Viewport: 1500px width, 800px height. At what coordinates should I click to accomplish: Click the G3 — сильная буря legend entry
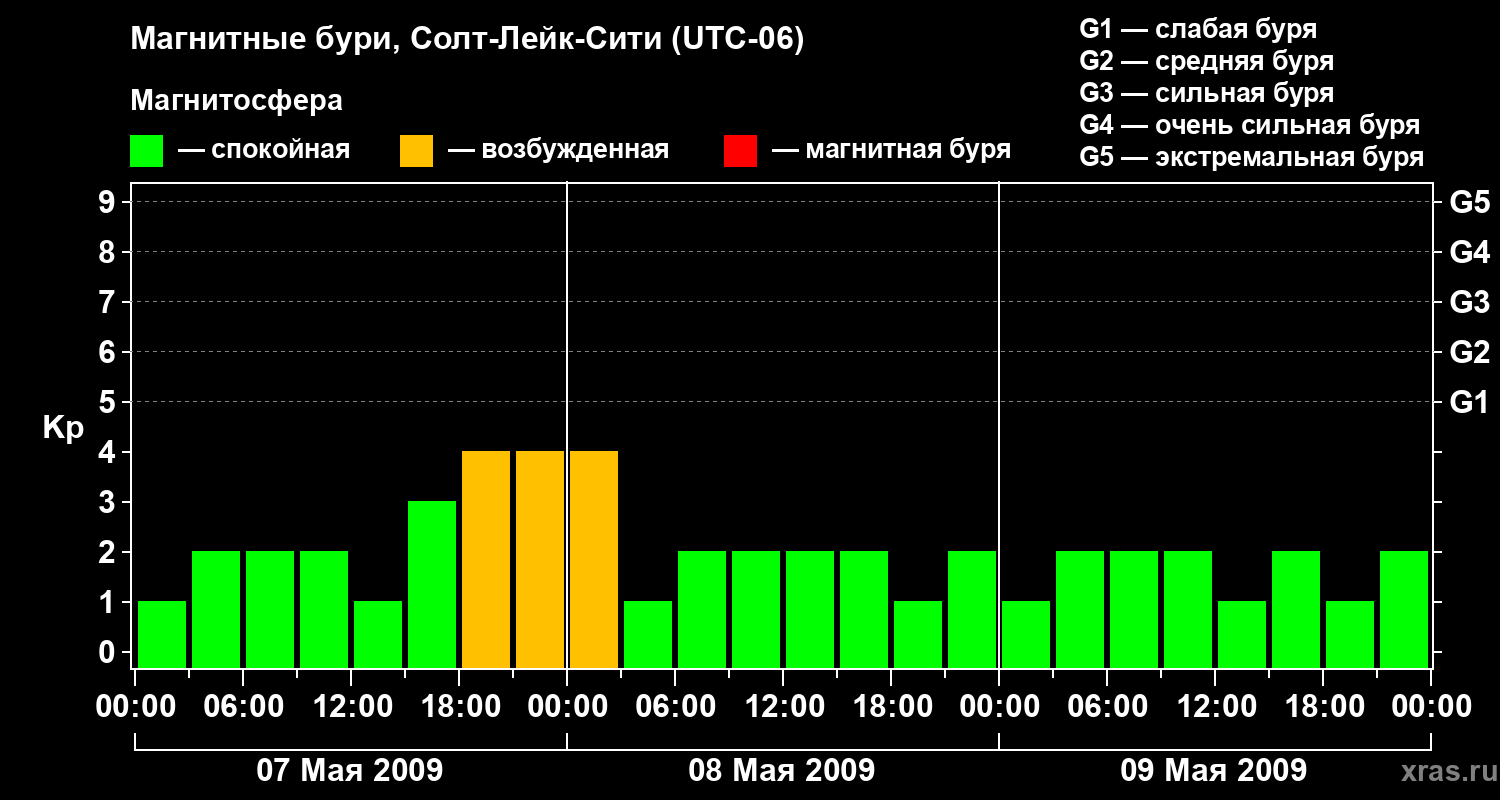[x=1207, y=93]
